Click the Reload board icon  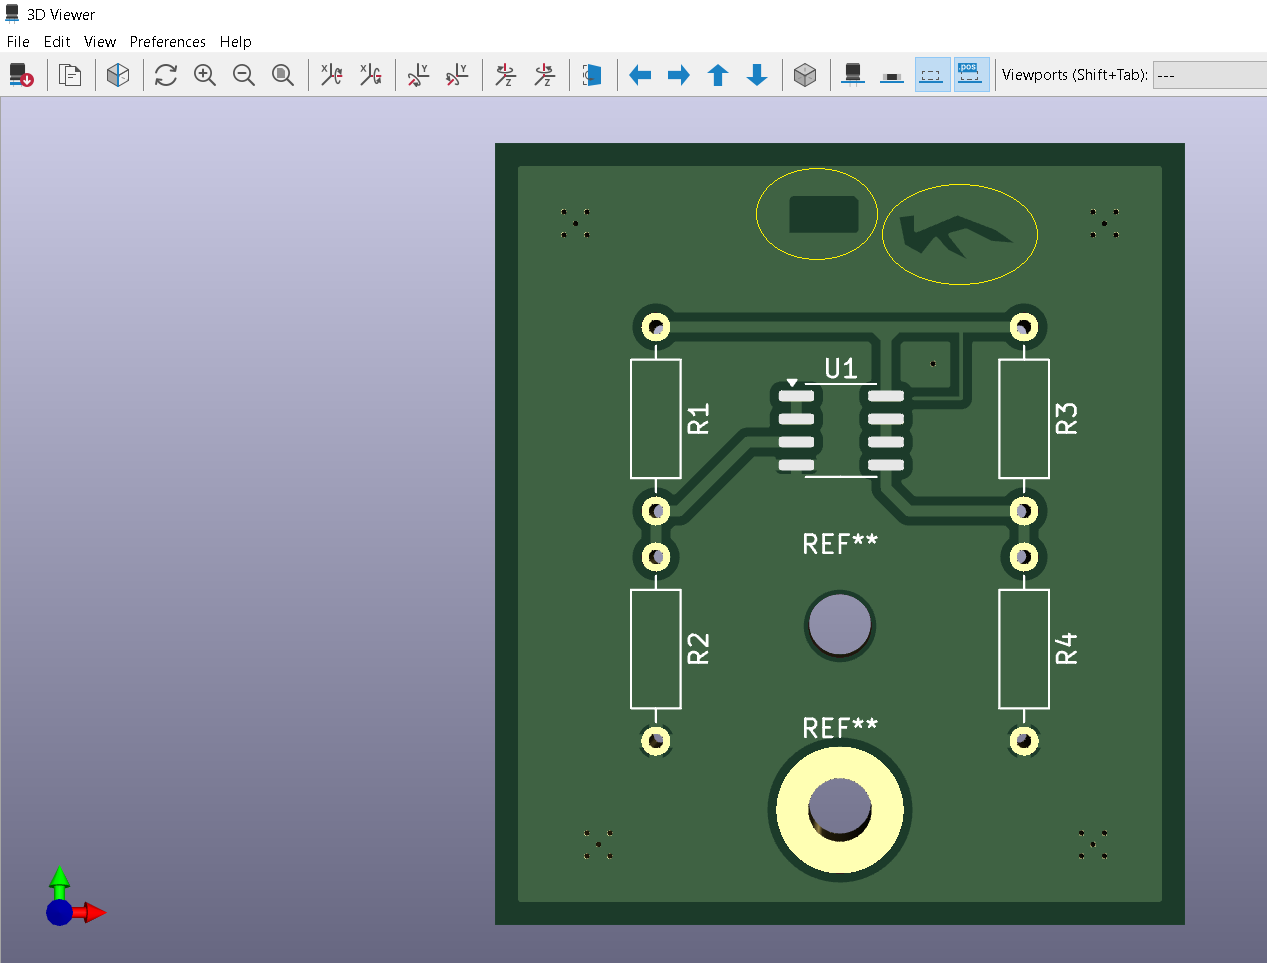click(x=21, y=75)
